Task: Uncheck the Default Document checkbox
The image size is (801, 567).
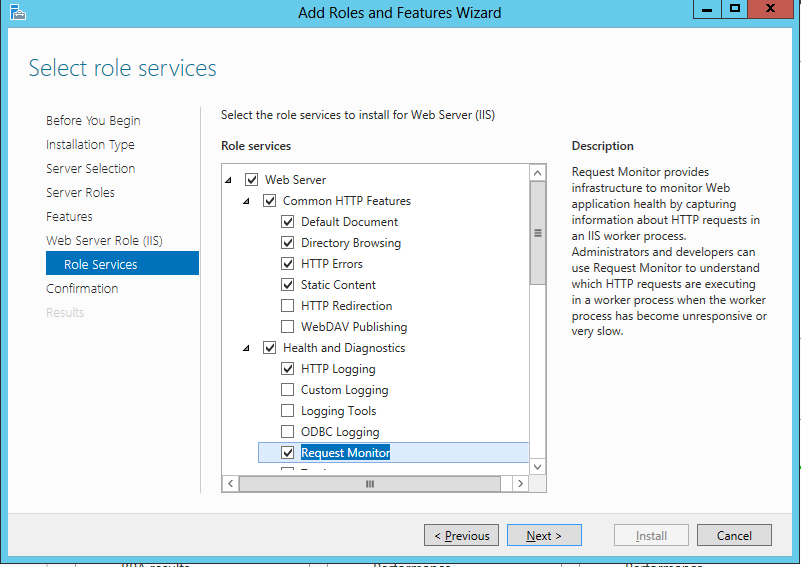Action: (288, 222)
